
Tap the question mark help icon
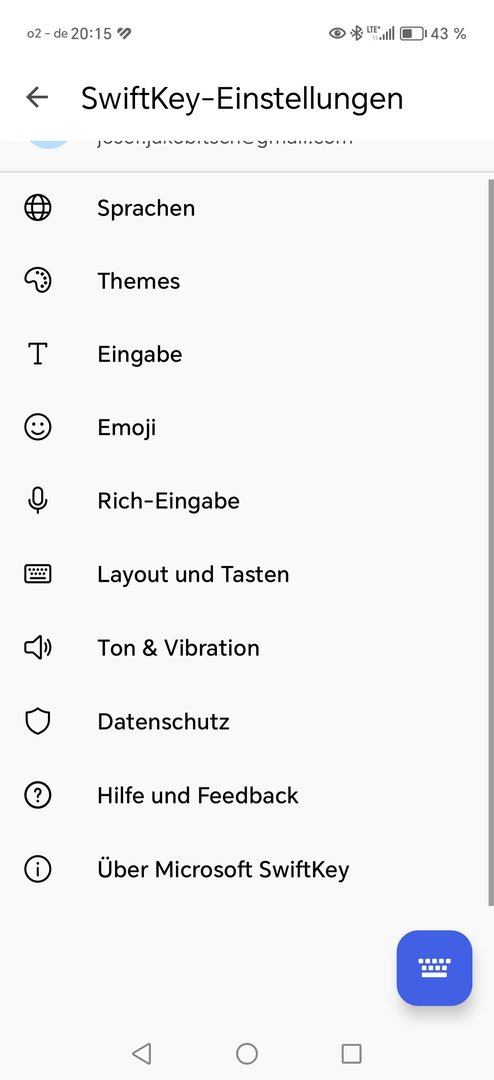pos(38,796)
